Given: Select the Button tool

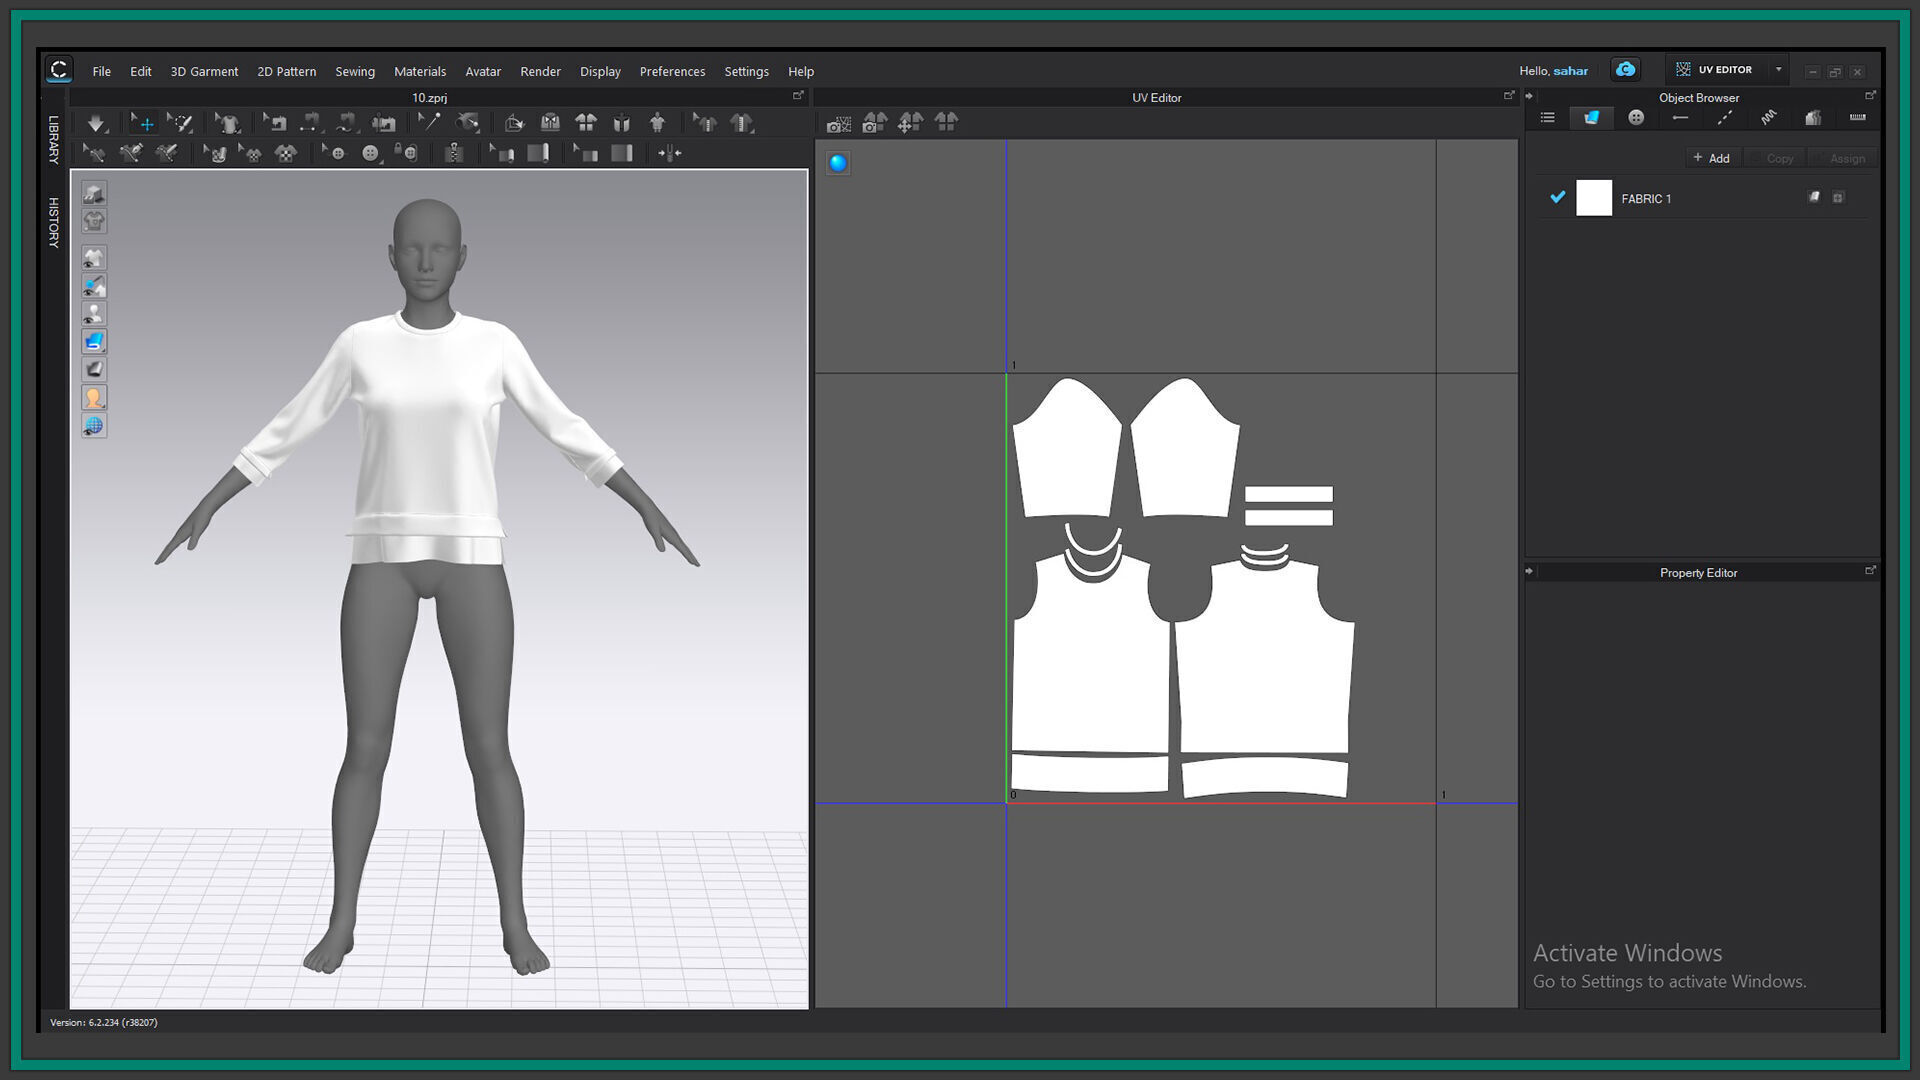Looking at the screenshot, I should tap(371, 153).
